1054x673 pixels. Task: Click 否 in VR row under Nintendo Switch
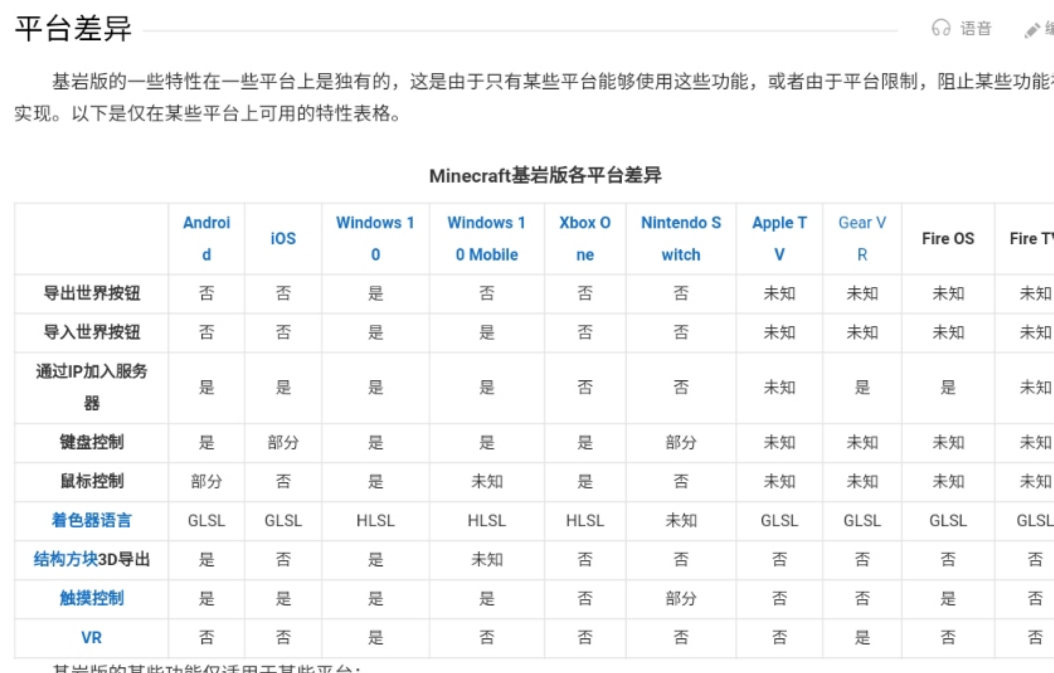[x=681, y=637]
